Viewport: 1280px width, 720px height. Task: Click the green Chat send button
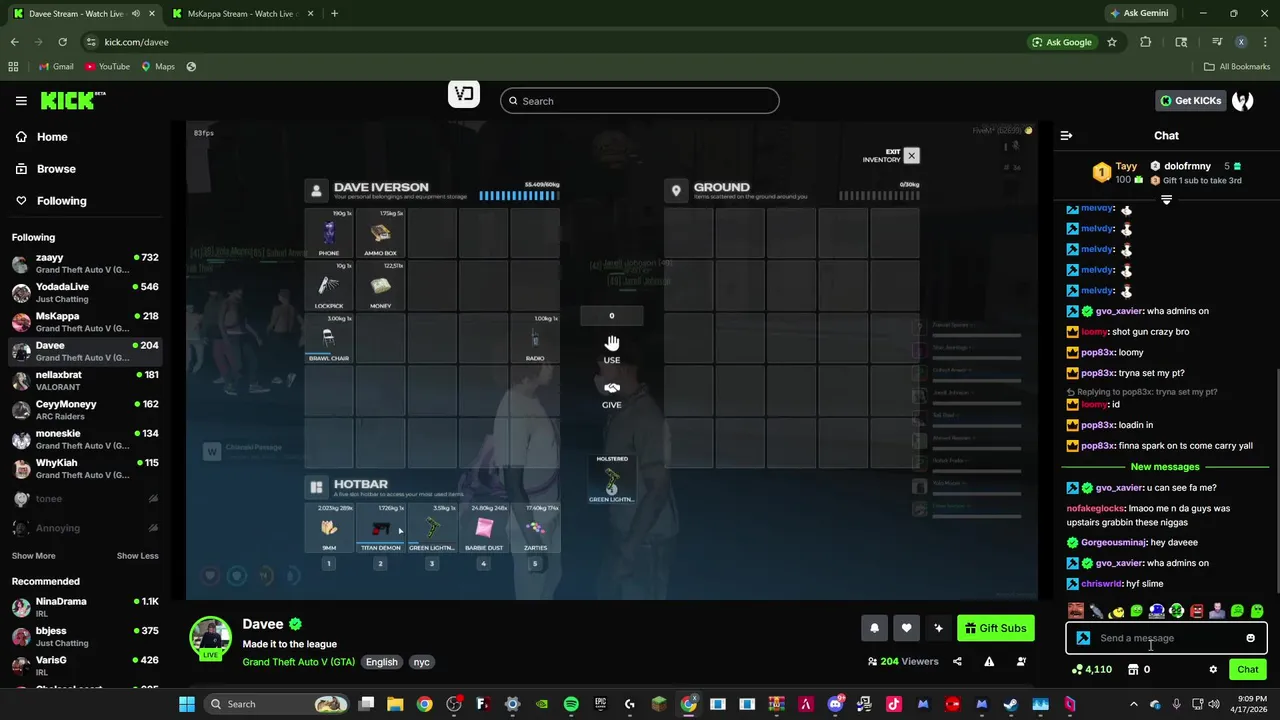1248,670
